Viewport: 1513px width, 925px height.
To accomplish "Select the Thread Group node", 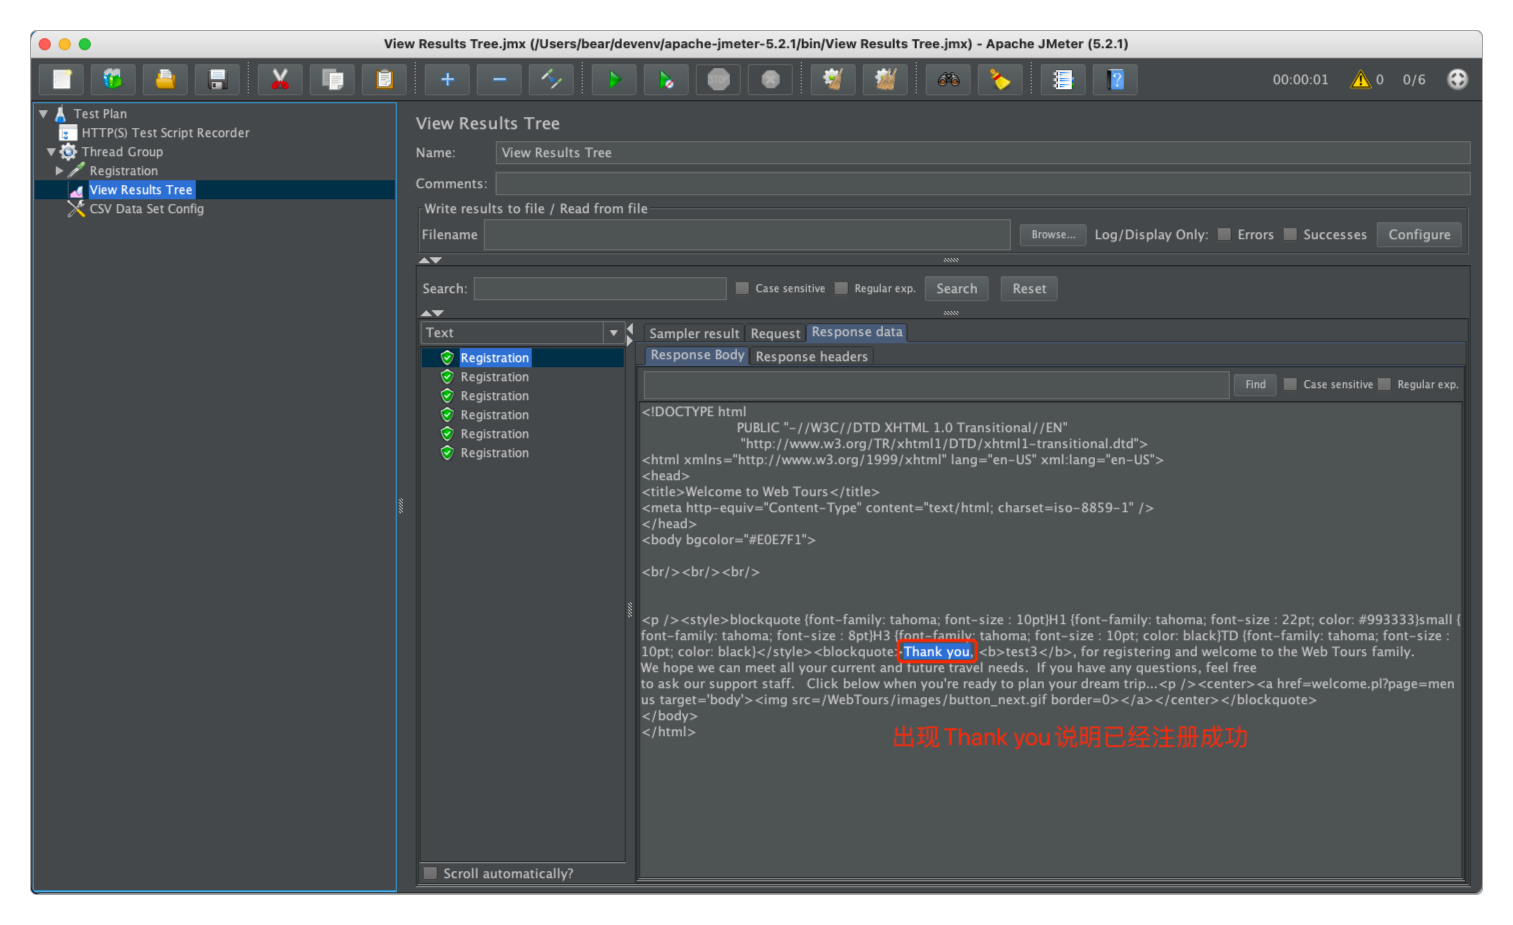I will pos(122,152).
